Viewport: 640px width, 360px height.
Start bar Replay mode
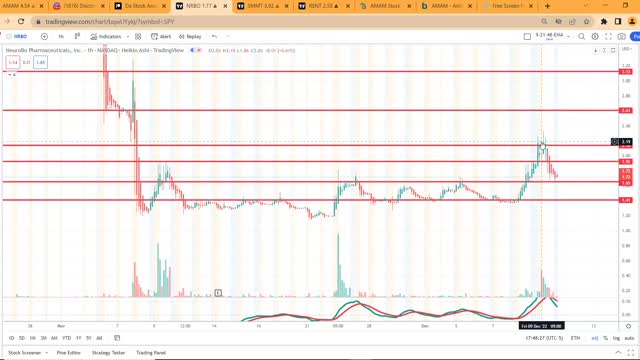click(x=190, y=36)
